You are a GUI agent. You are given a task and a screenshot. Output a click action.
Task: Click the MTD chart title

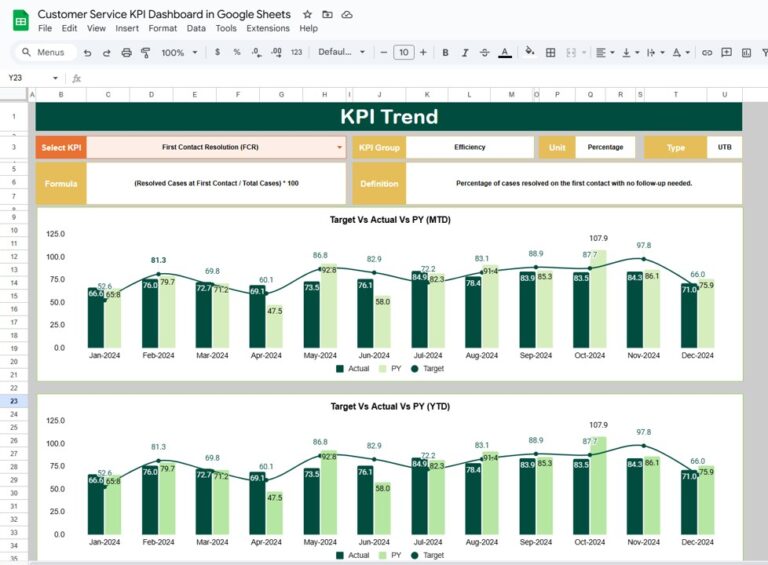390,220
